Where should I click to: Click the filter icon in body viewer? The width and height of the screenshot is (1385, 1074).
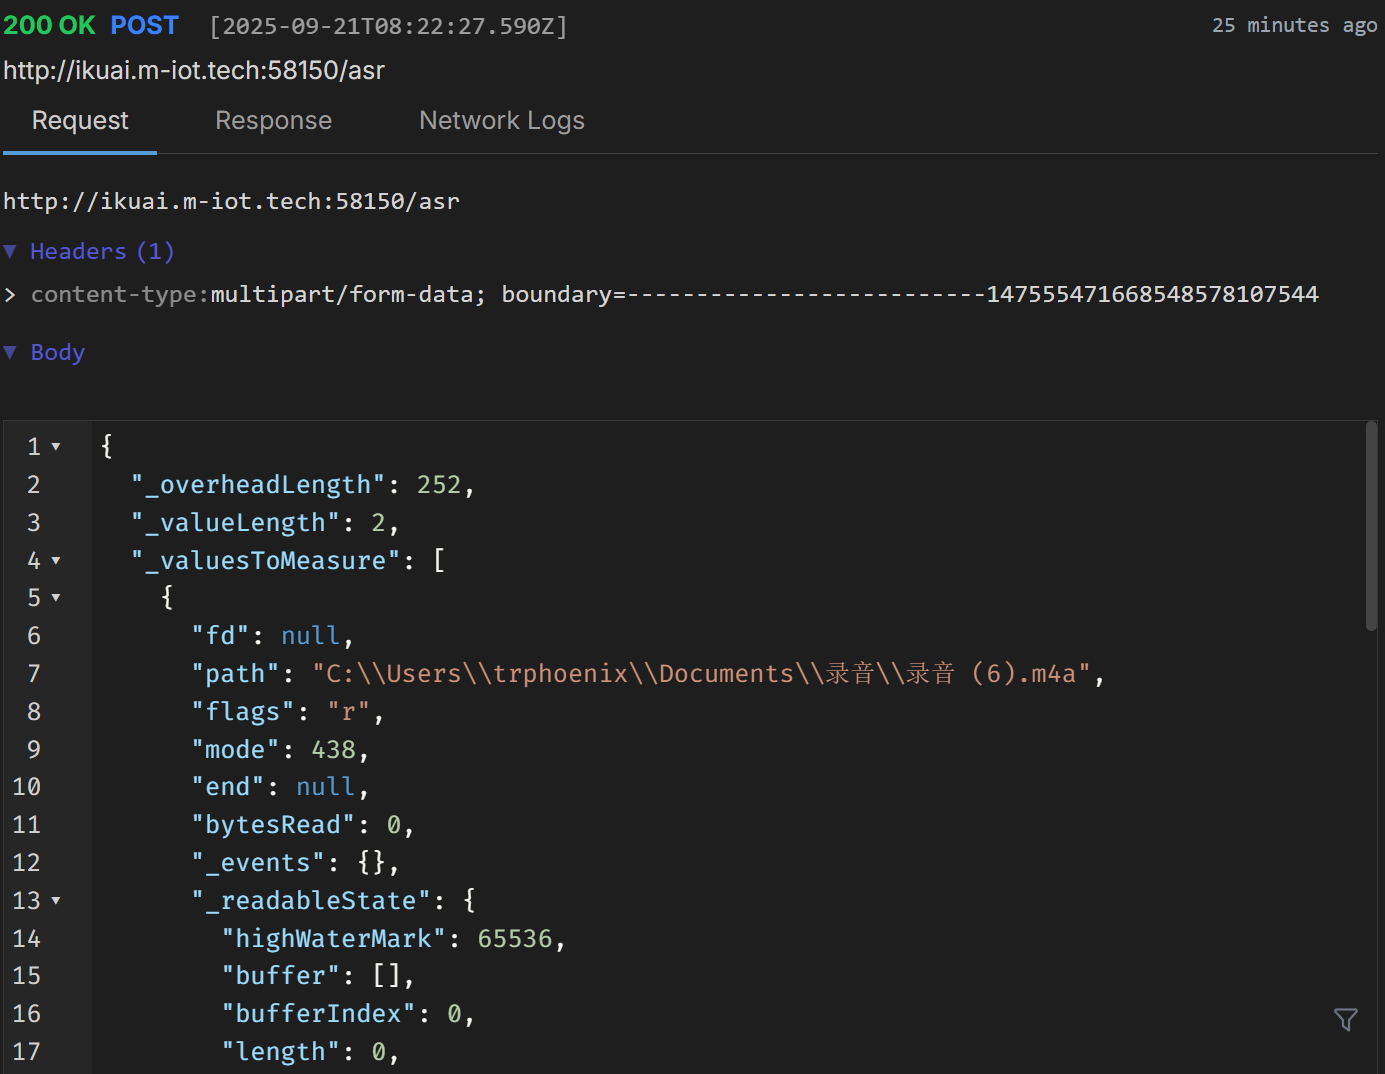[x=1345, y=1019]
